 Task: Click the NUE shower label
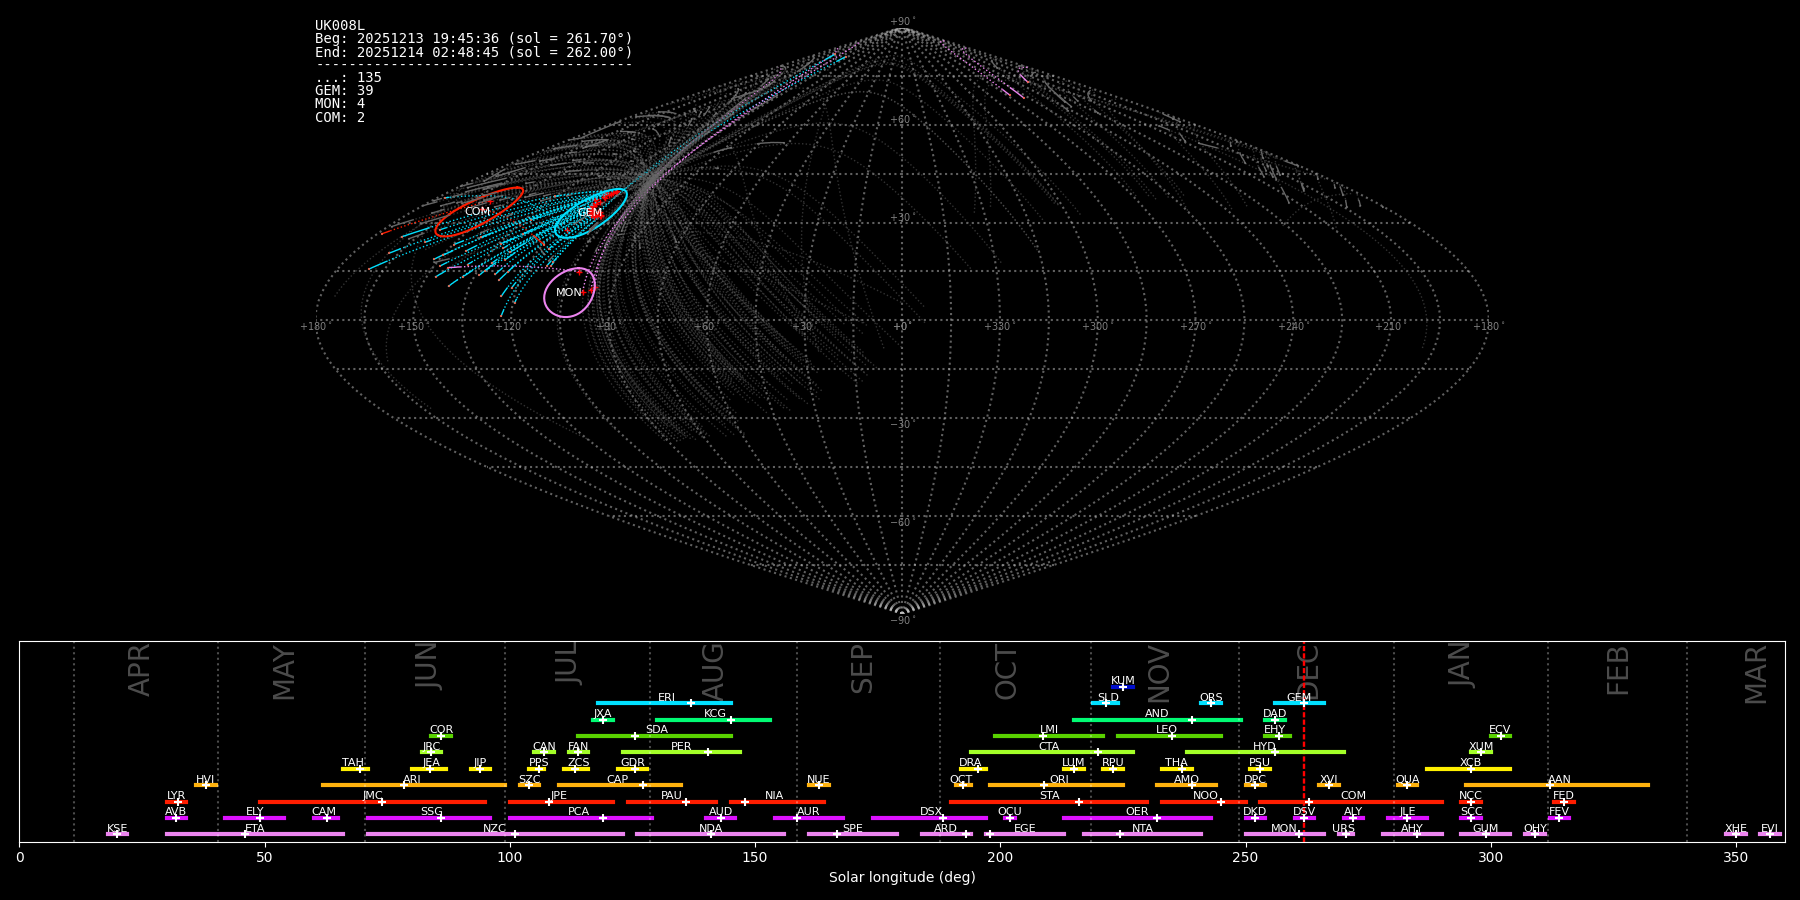pos(818,780)
